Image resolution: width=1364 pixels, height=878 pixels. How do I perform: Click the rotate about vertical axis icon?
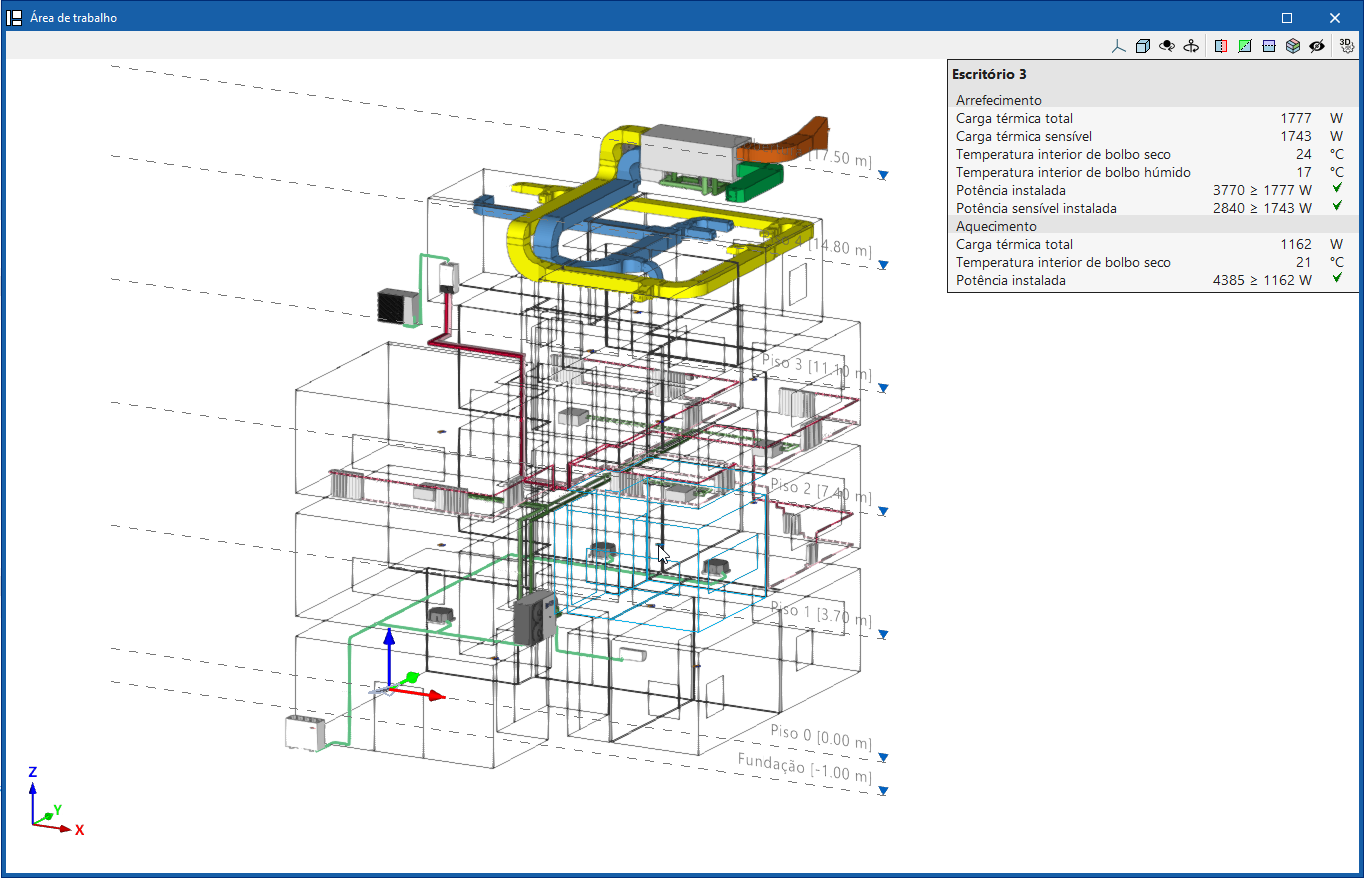click(1191, 46)
